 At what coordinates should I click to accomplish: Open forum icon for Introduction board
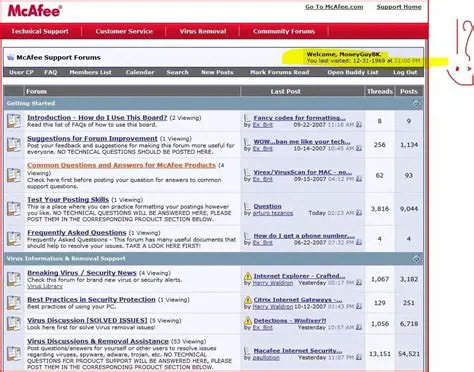pos(14,121)
